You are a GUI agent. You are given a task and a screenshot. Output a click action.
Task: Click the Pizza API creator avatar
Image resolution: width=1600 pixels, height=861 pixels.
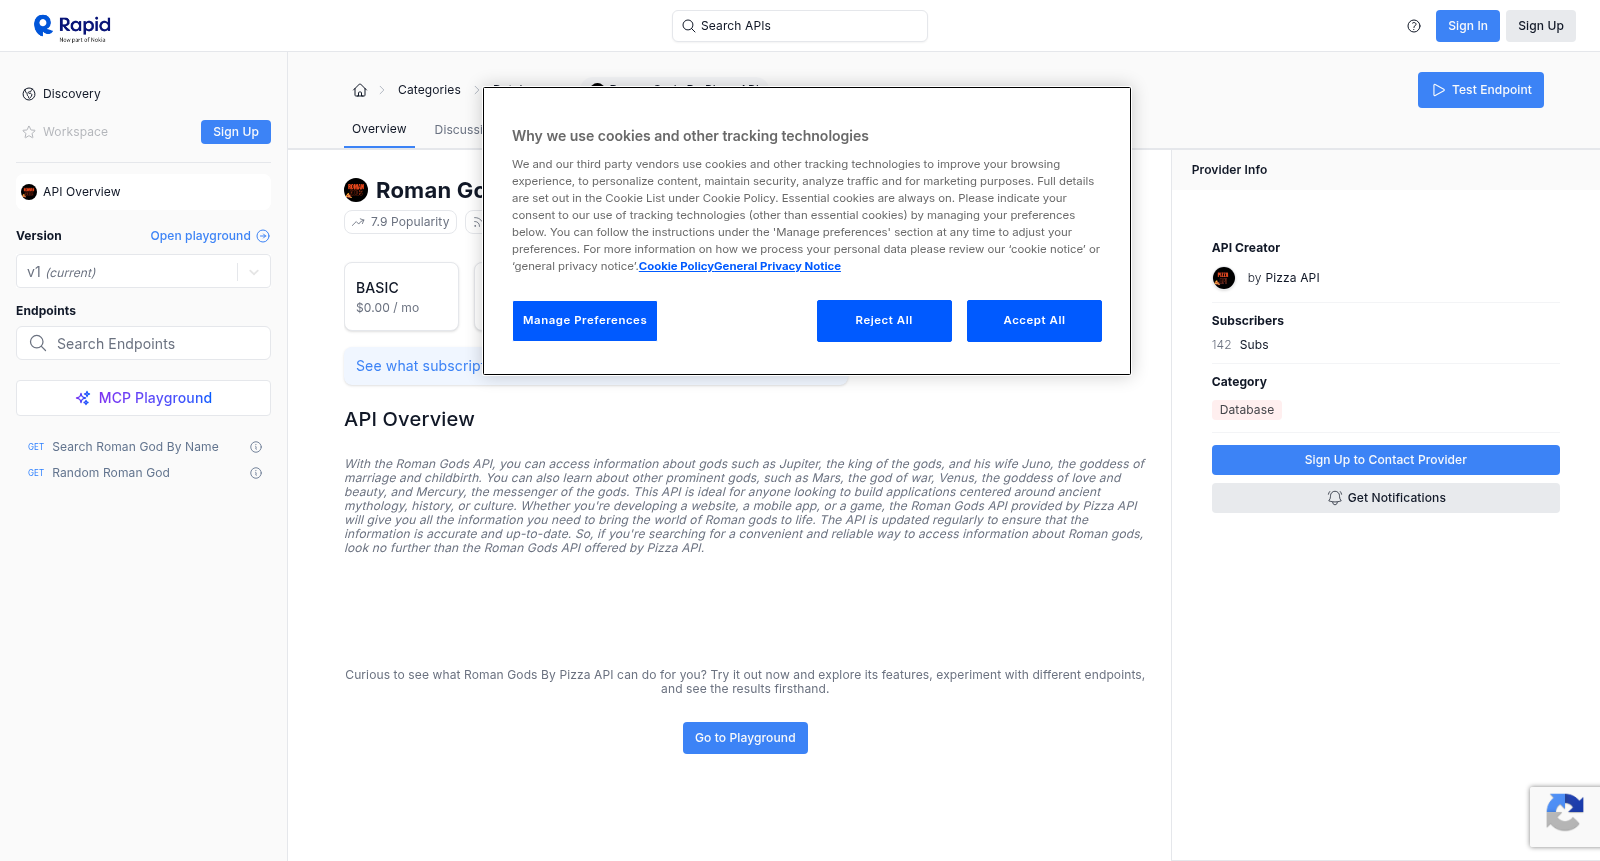1224,278
